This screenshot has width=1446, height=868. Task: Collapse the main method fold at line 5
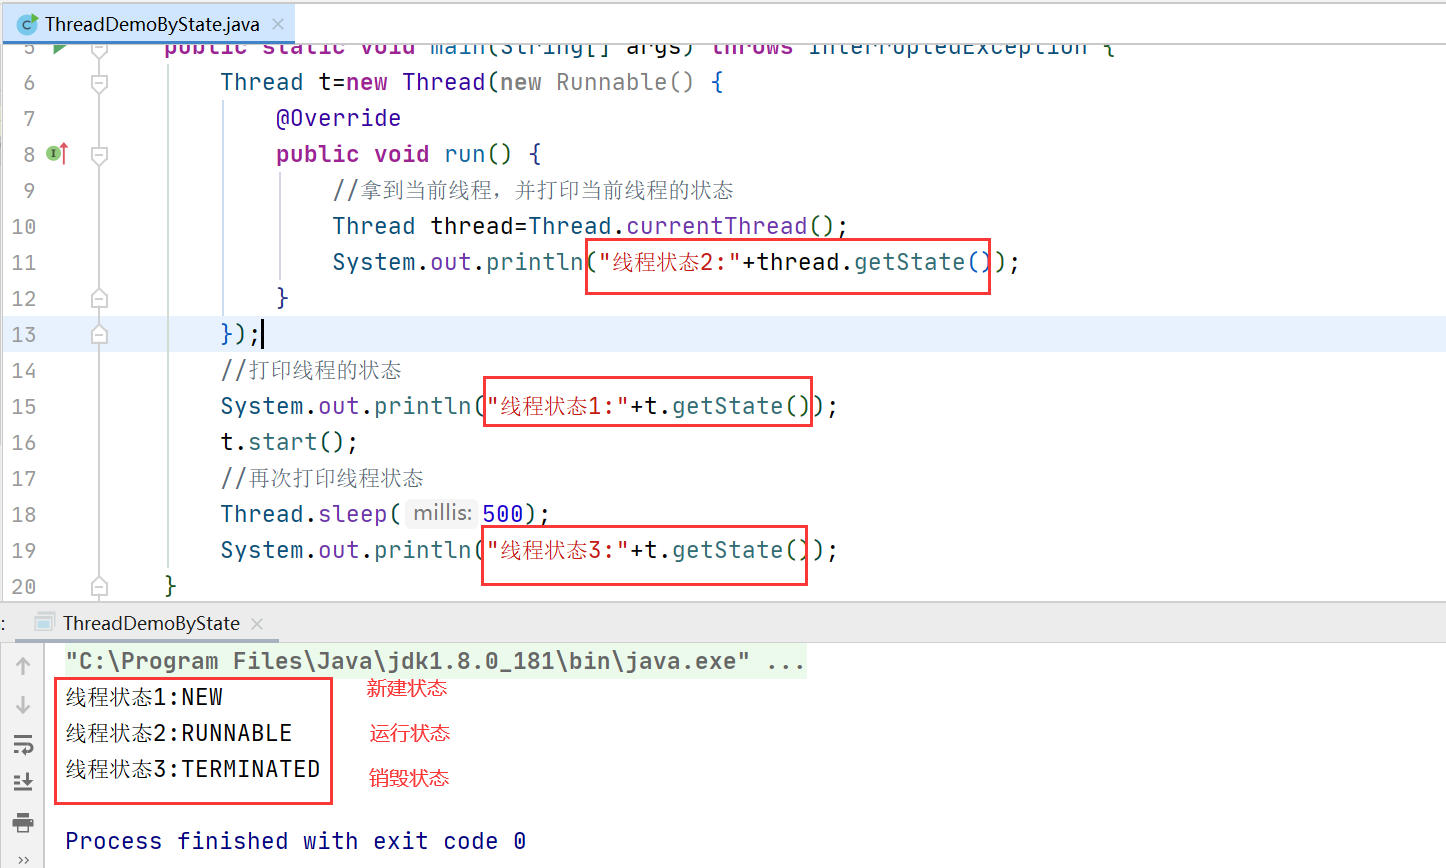pyautogui.click(x=99, y=48)
